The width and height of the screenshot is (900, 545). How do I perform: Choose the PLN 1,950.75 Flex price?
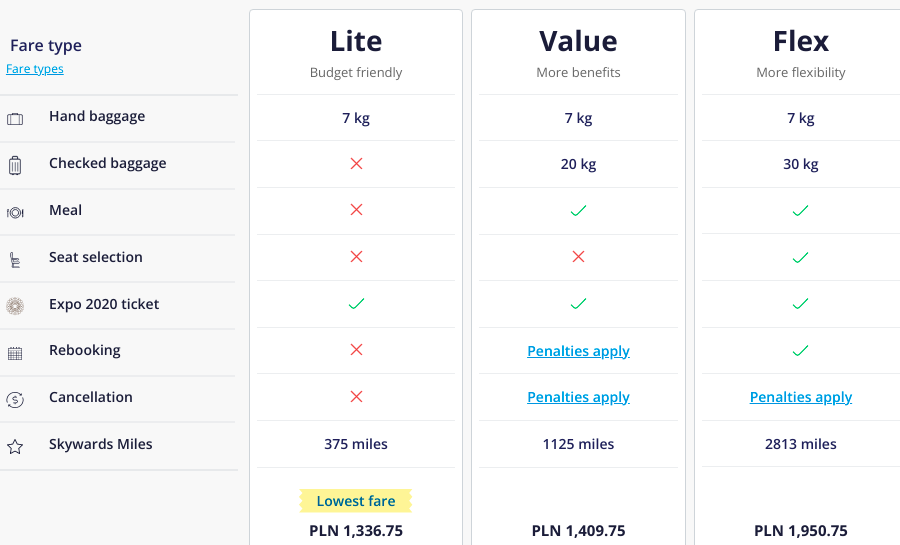pyautogui.click(x=801, y=531)
